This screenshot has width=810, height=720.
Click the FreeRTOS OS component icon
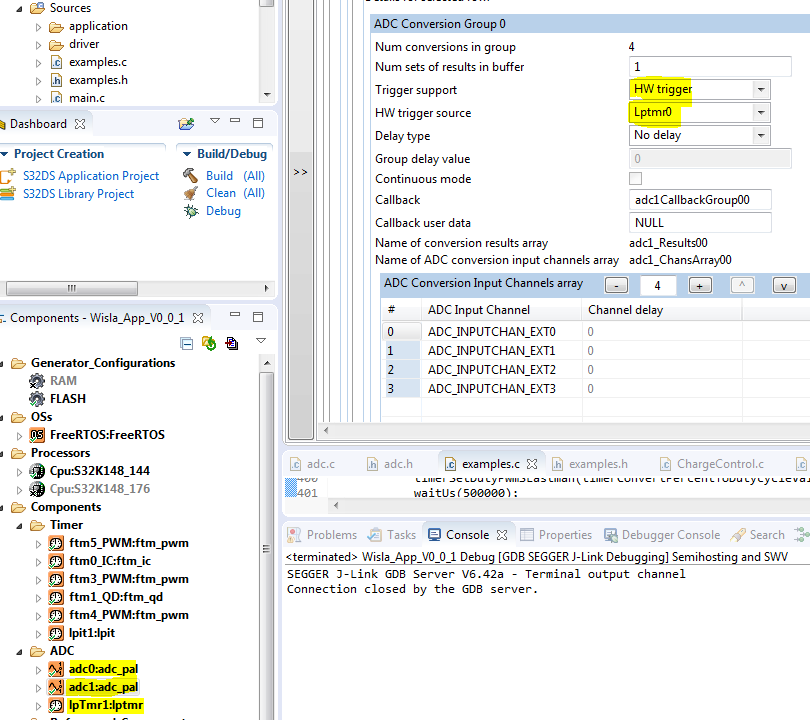37,435
